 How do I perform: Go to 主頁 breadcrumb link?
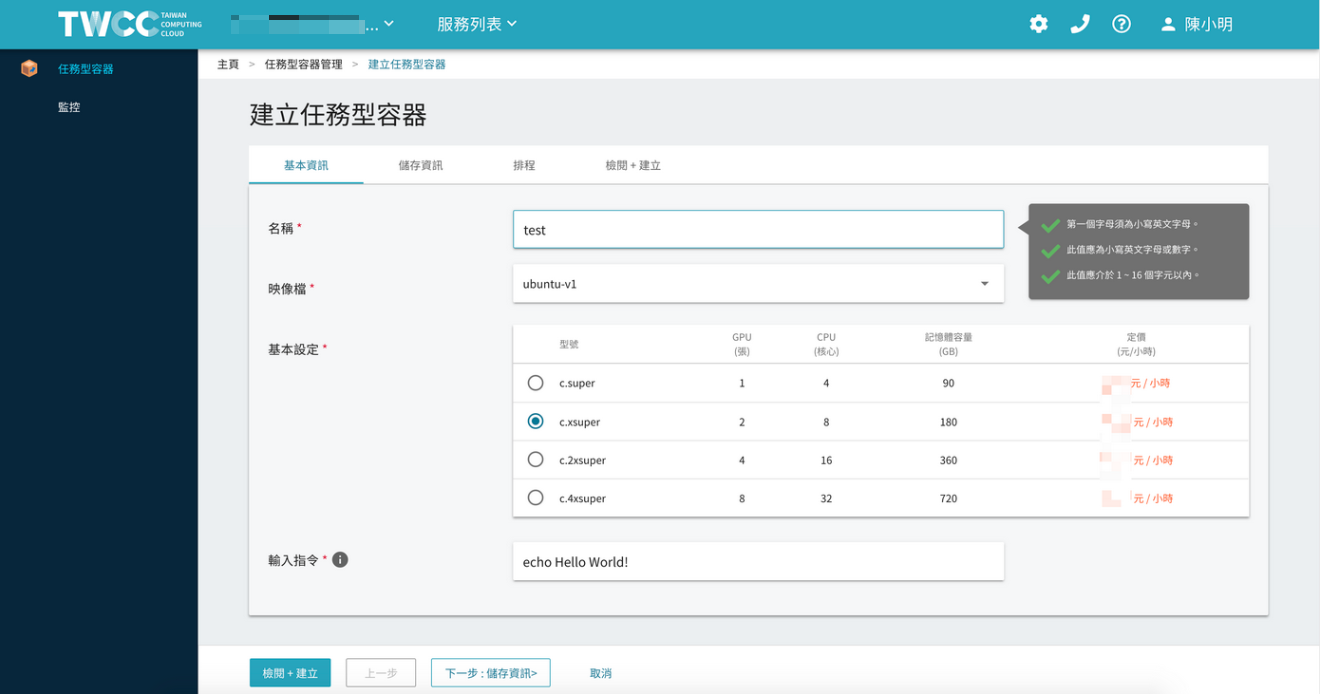point(228,64)
